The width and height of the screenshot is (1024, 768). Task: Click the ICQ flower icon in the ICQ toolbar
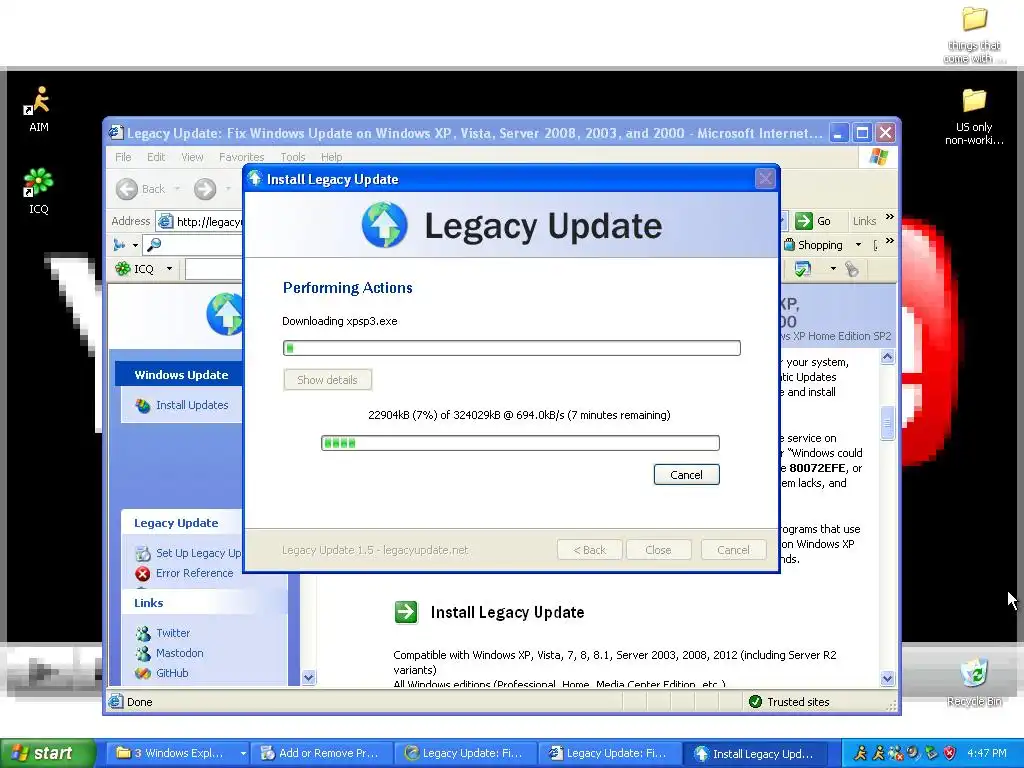(x=123, y=268)
